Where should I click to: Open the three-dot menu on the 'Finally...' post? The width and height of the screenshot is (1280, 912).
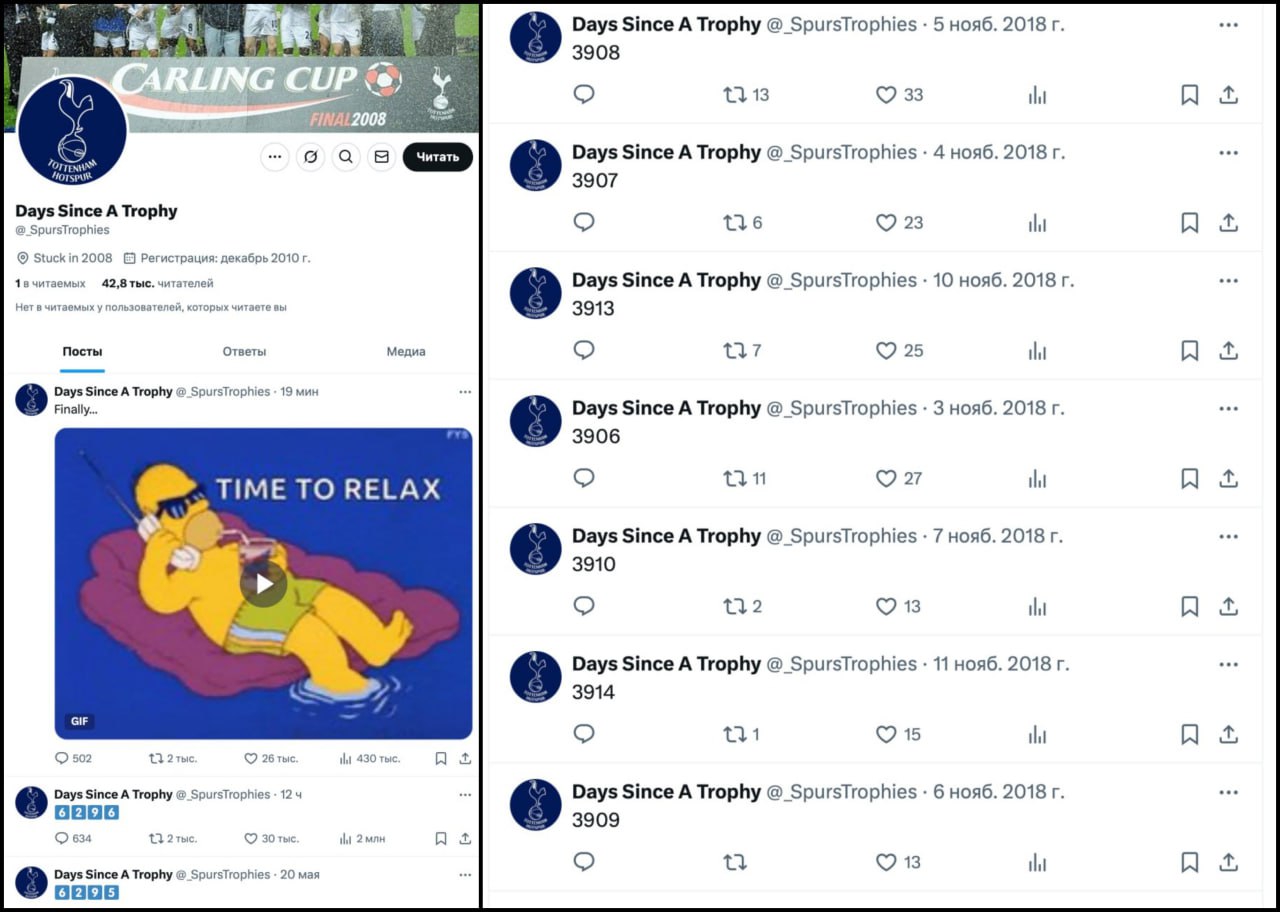465,392
